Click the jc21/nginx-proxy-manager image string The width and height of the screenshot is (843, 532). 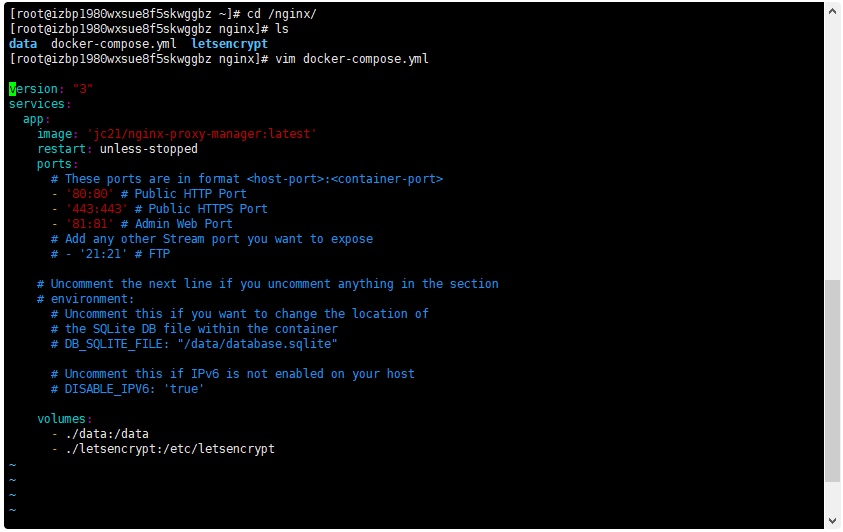202,134
